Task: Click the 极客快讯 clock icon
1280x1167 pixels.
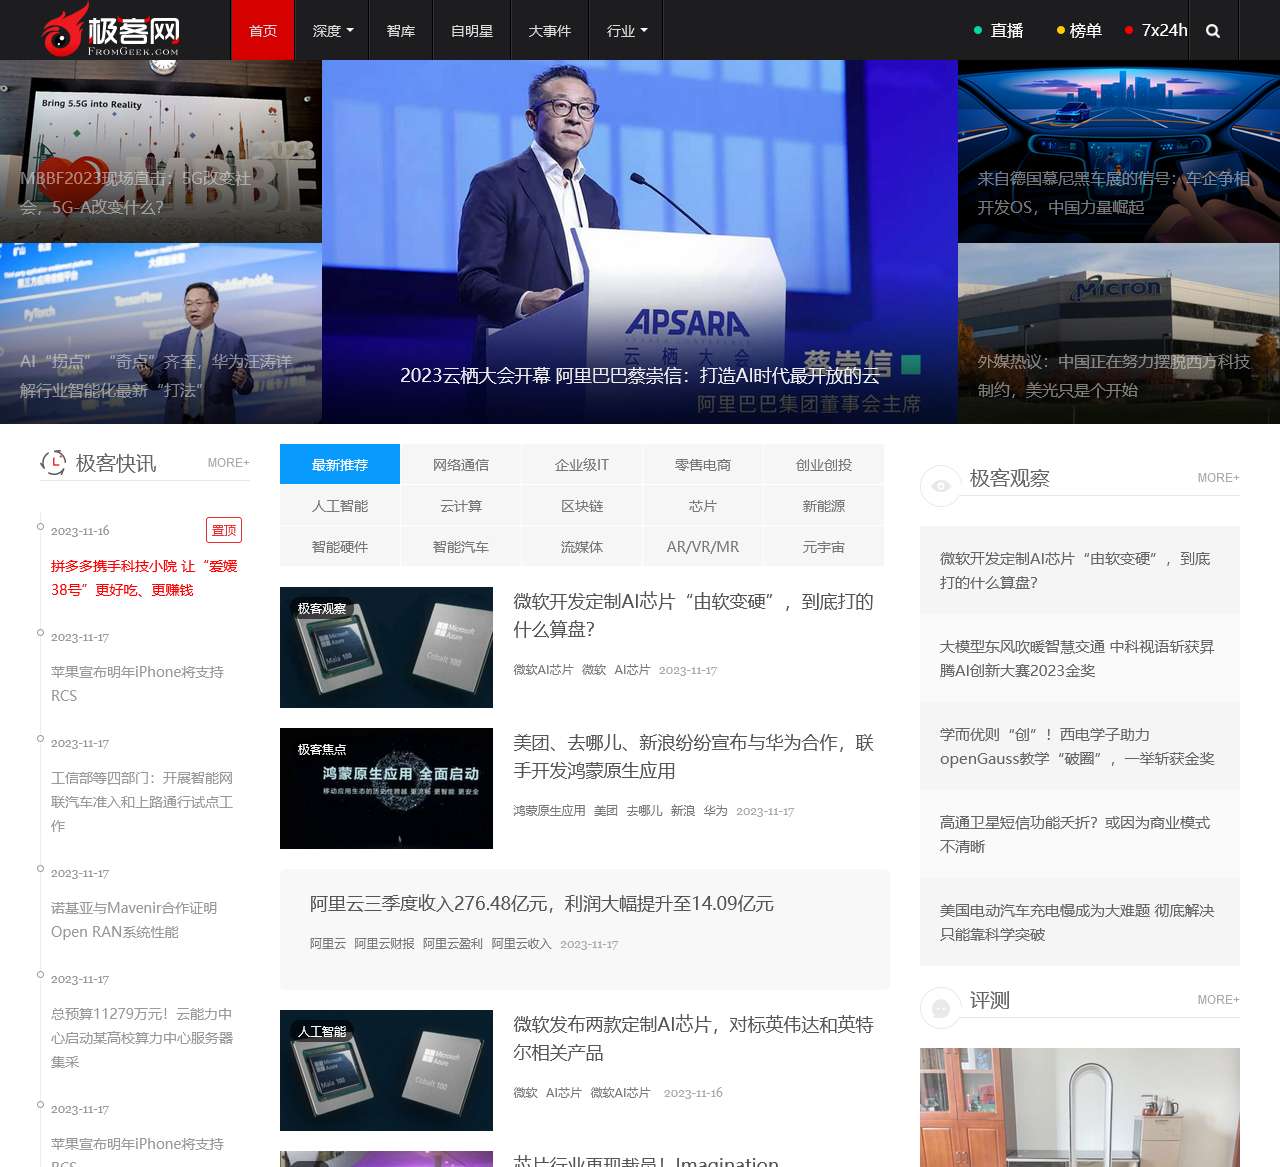Action: tap(53, 462)
